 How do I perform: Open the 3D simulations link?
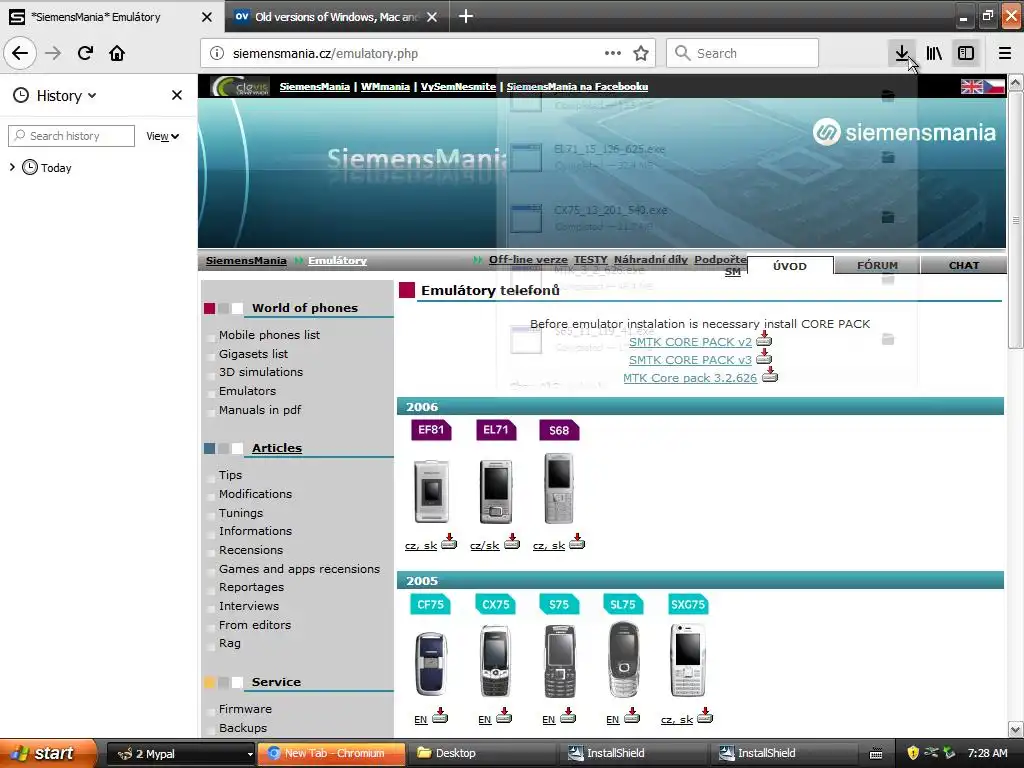(261, 372)
